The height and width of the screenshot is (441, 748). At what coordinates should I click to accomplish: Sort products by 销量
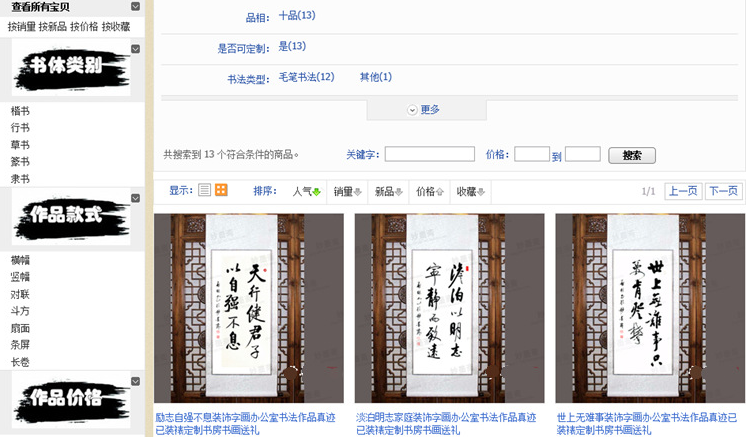pyautogui.click(x=347, y=192)
